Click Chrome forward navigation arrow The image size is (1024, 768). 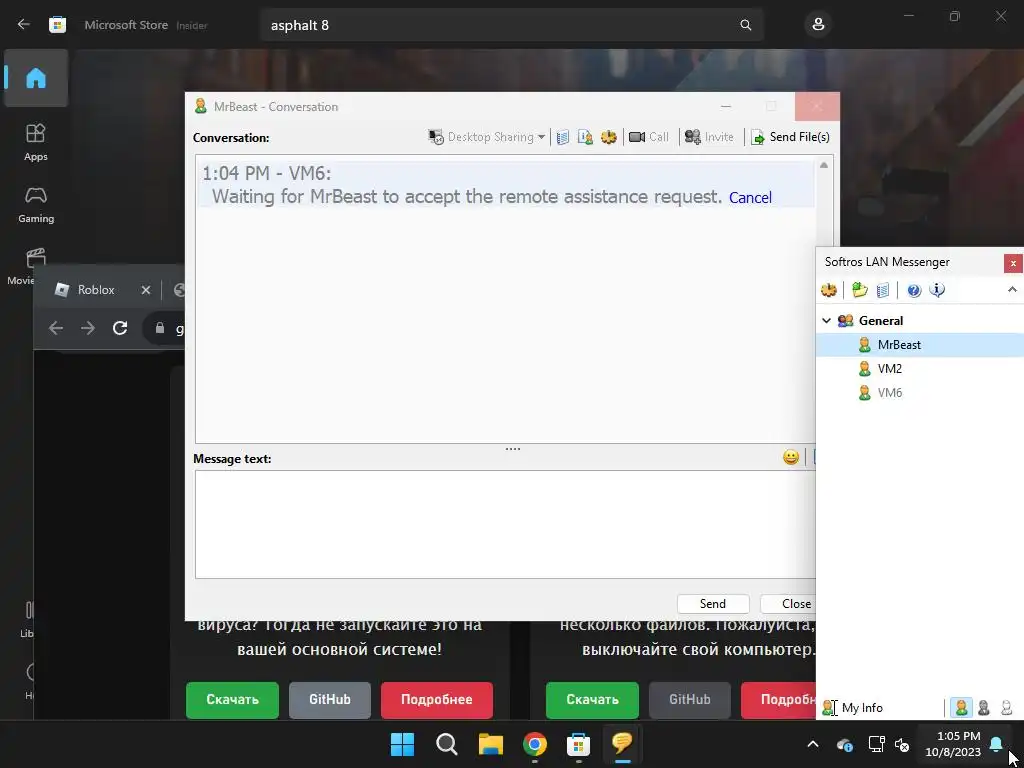click(88, 328)
